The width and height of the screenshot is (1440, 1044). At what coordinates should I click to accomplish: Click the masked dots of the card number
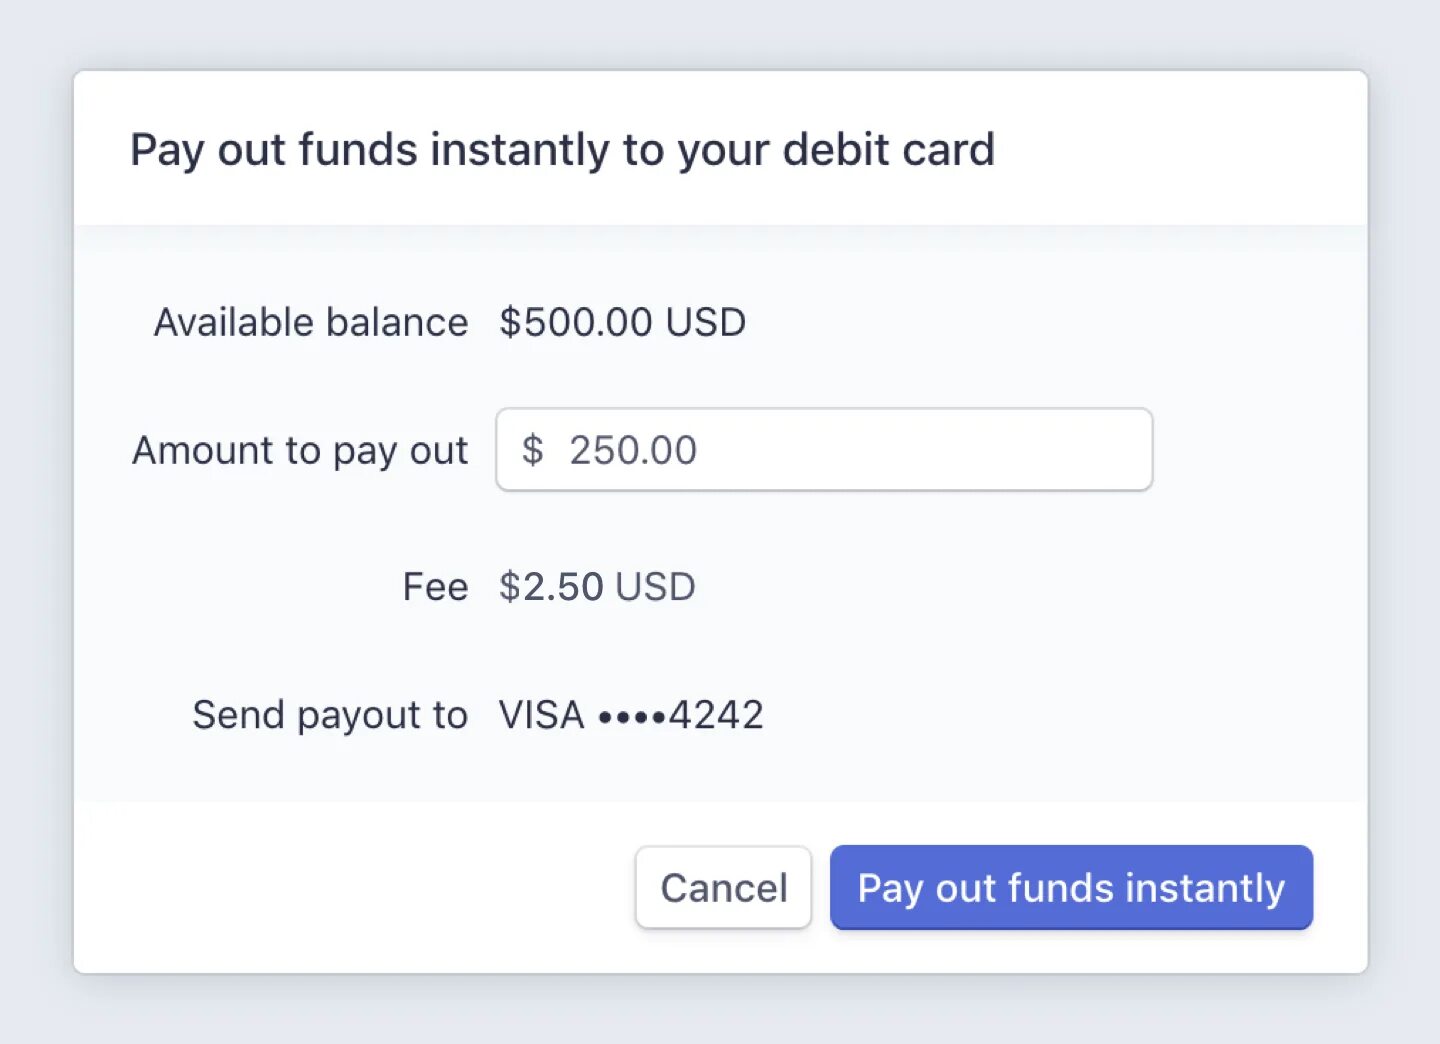632,717
